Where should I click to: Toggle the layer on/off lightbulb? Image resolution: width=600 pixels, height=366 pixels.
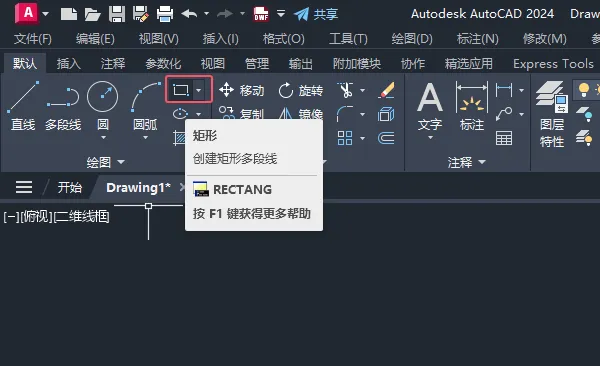584,90
